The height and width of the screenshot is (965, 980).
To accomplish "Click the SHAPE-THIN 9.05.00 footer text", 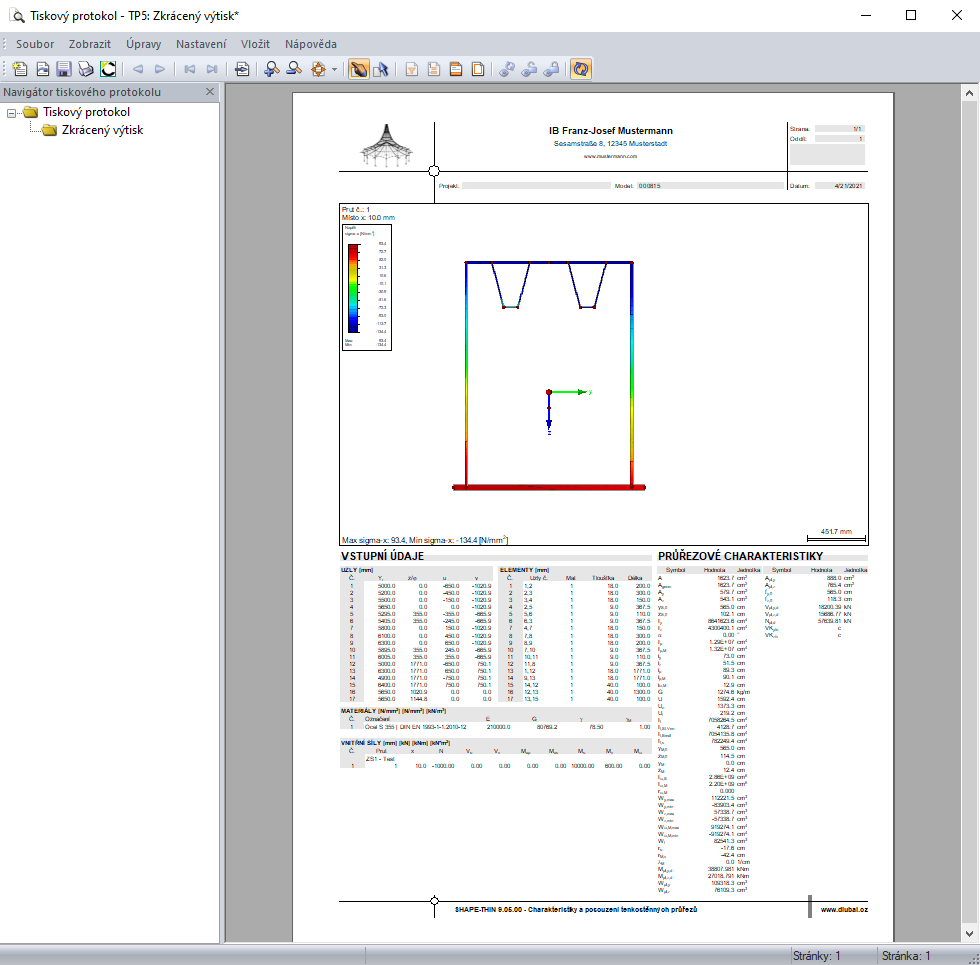I will 576,909.
